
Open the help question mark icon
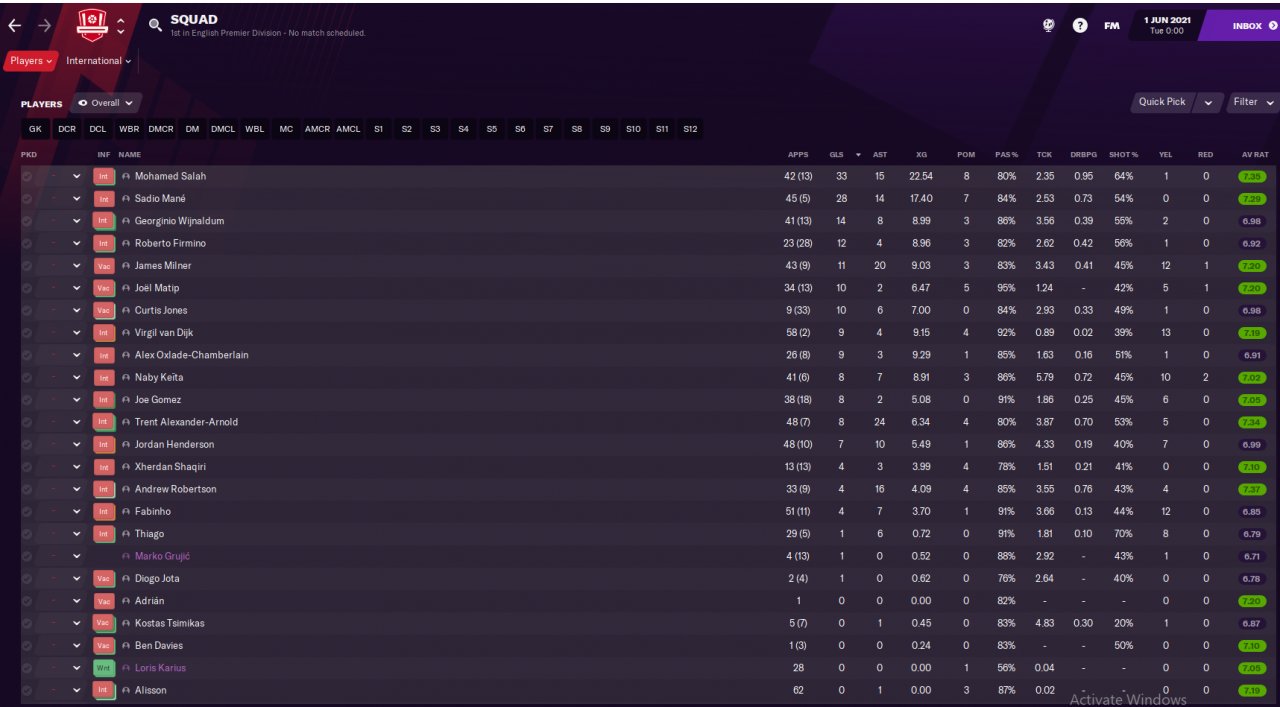1080,26
